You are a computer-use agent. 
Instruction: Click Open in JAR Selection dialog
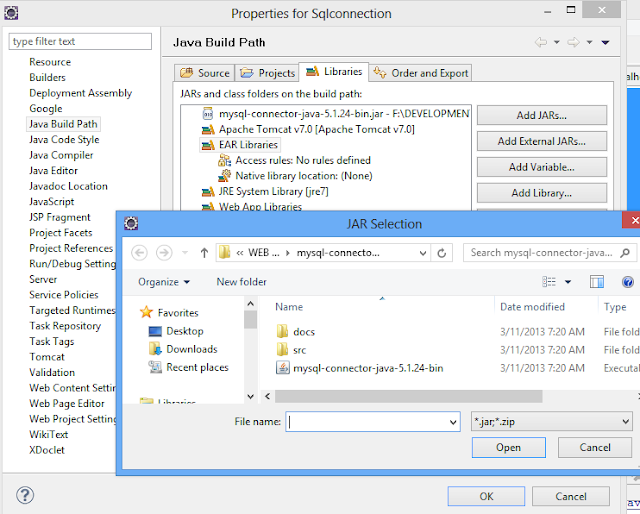pyautogui.click(x=509, y=447)
